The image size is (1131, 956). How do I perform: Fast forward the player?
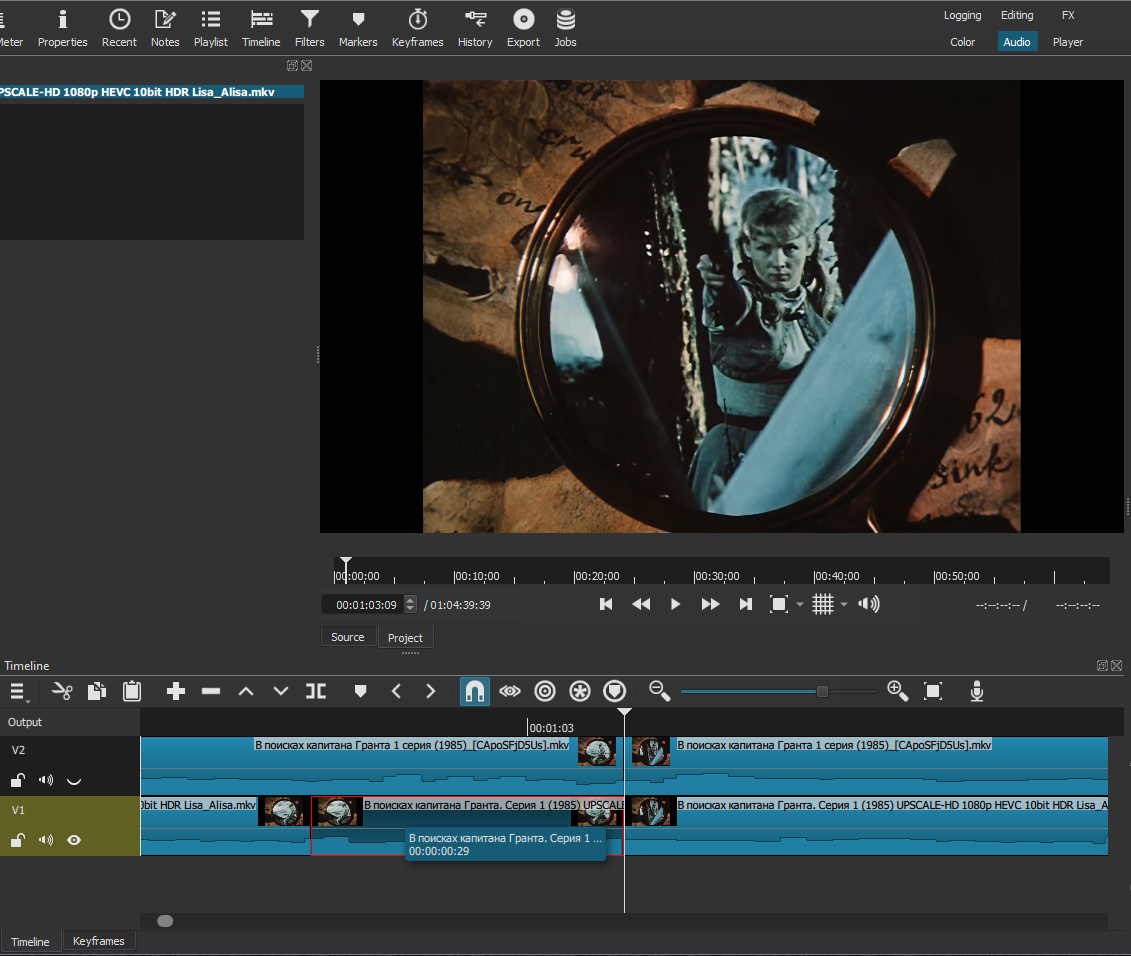coord(710,605)
